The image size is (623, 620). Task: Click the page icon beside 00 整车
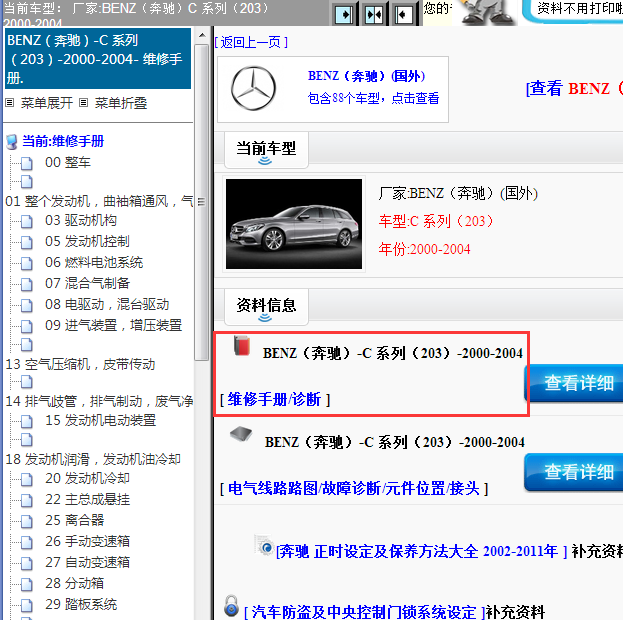tap(27, 163)
